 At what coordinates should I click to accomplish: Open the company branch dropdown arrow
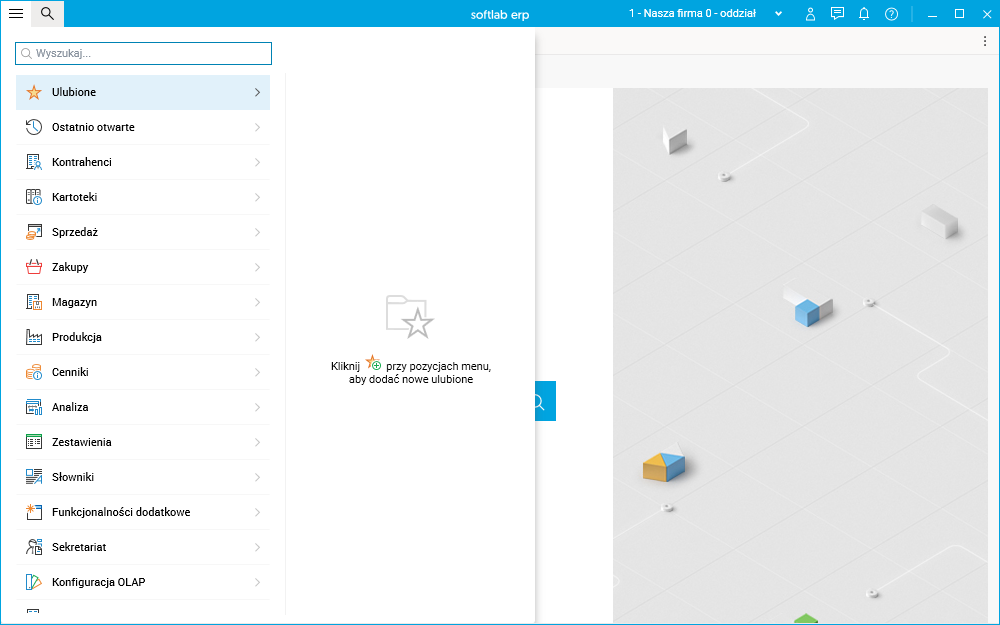coord(778,13)
